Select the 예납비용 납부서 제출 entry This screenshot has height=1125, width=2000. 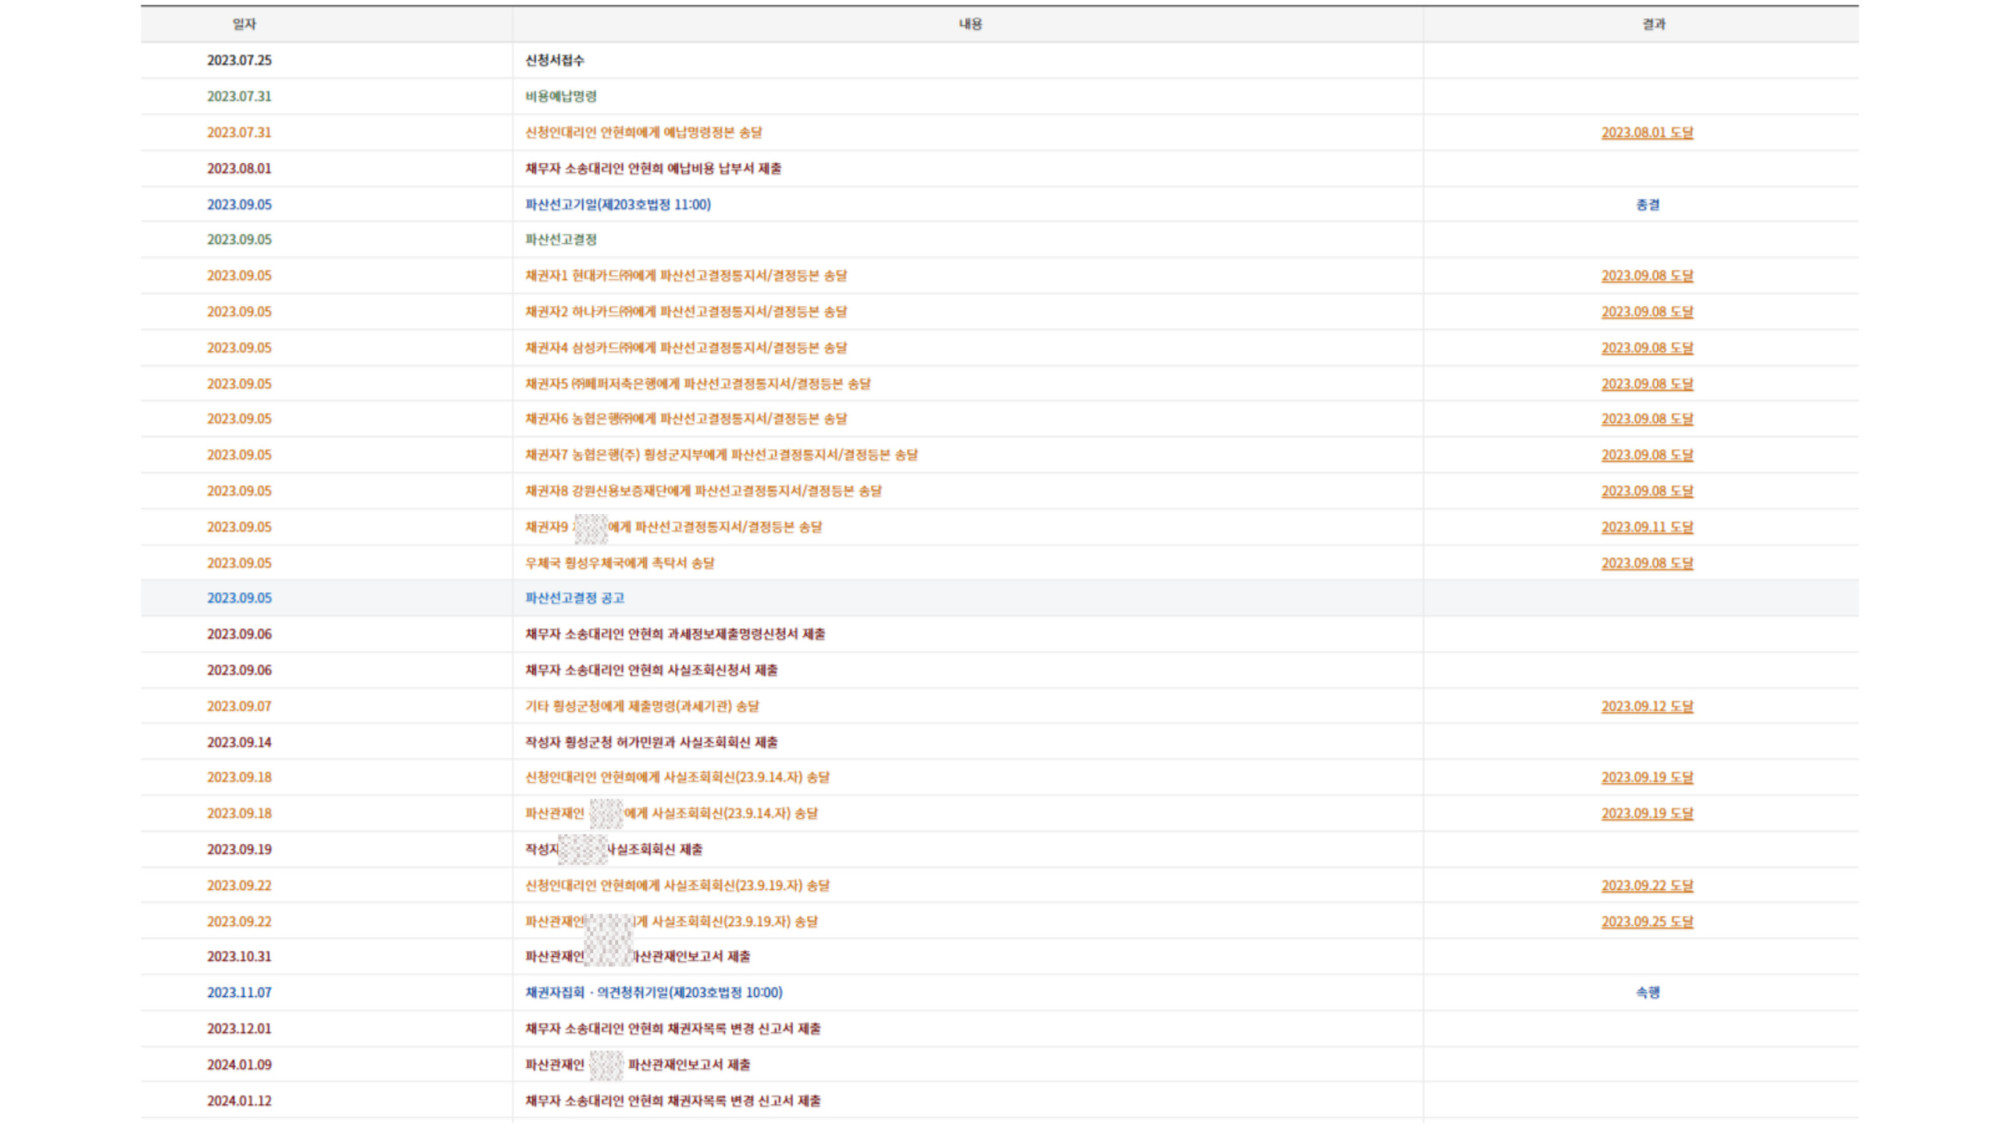tap(654, 168)
